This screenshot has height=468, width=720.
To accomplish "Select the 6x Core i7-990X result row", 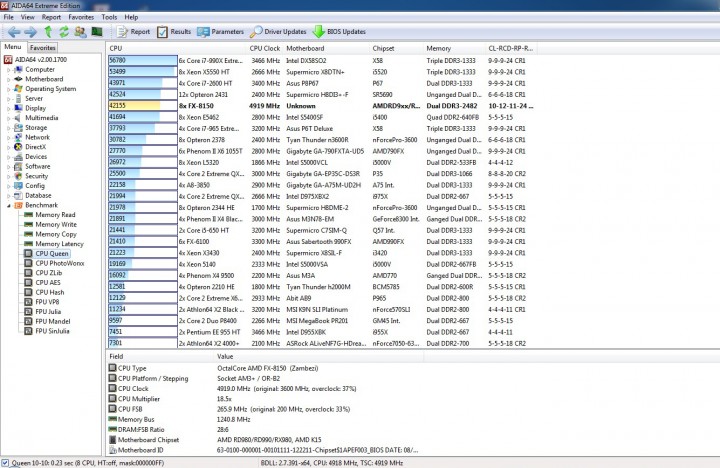I will (x=321, y=61).
